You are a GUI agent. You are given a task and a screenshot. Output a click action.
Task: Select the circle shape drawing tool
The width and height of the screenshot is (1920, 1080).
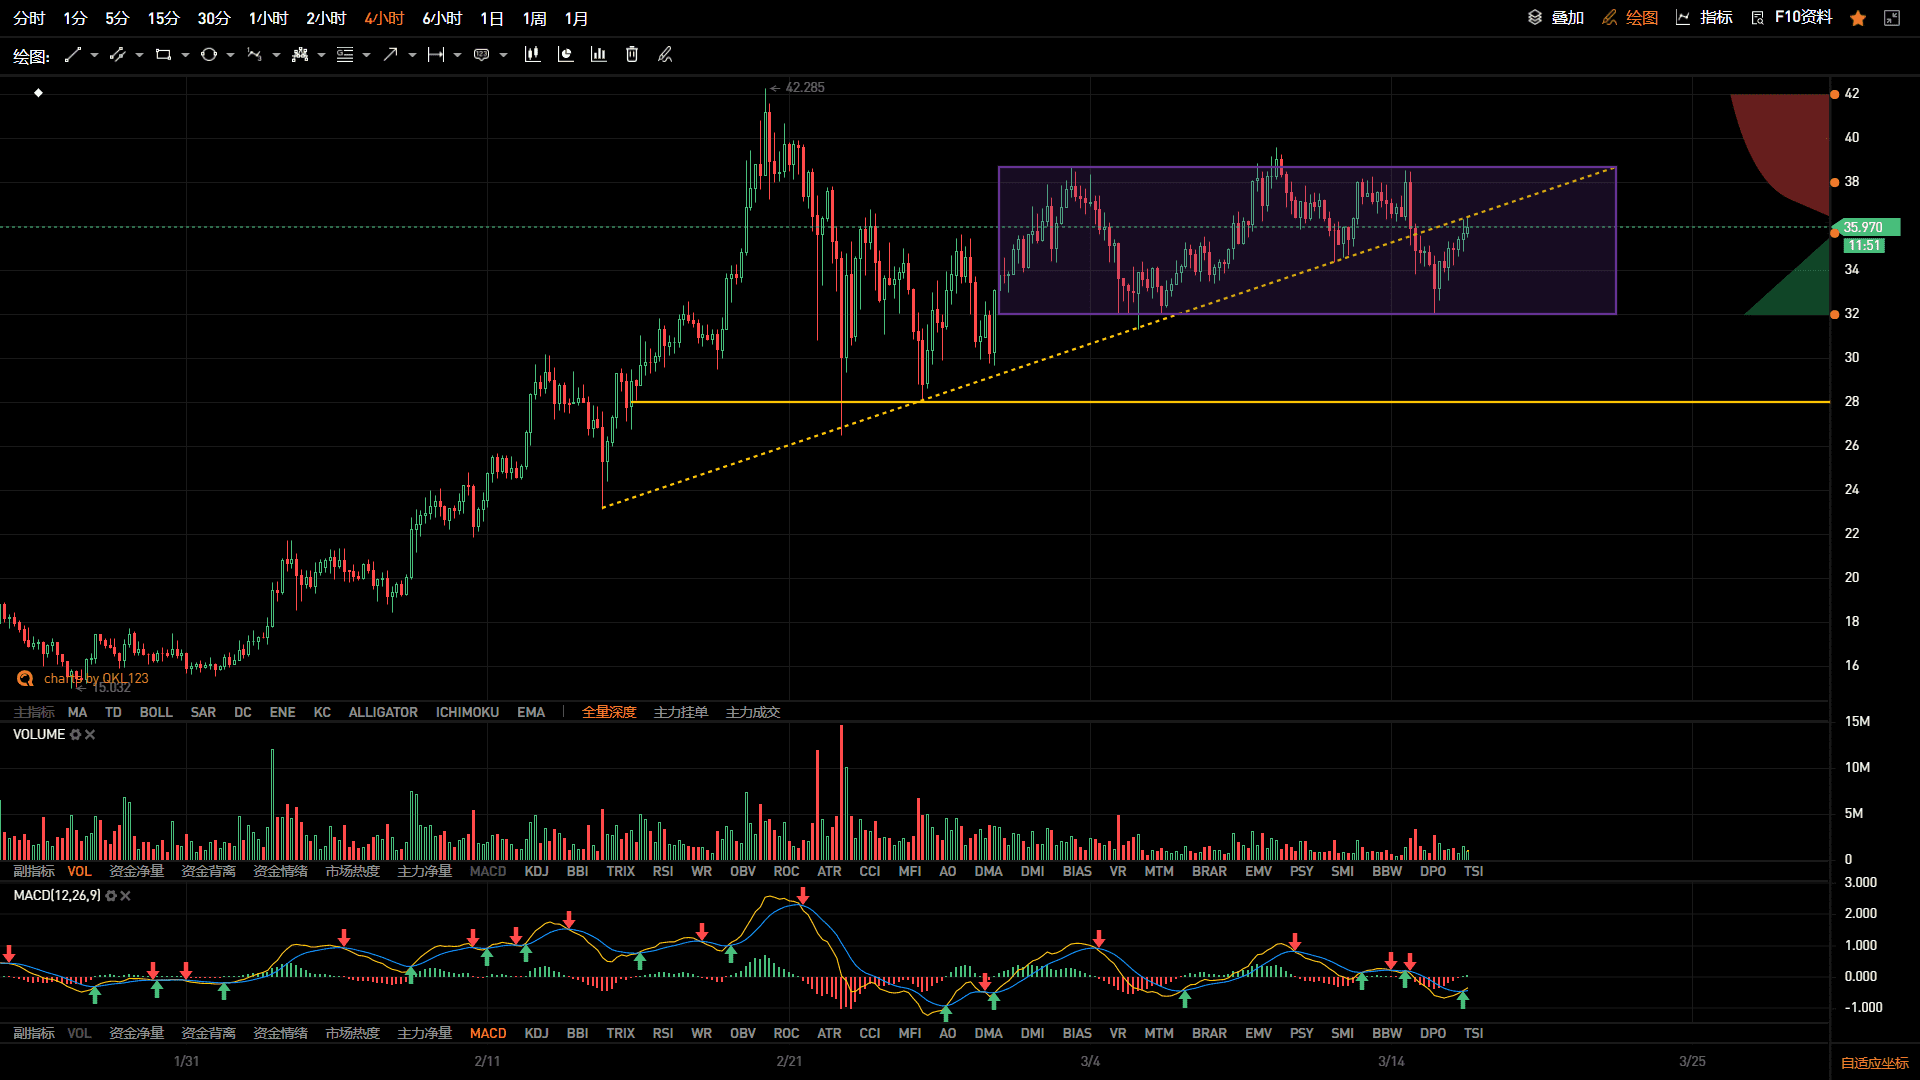[208, 55]
